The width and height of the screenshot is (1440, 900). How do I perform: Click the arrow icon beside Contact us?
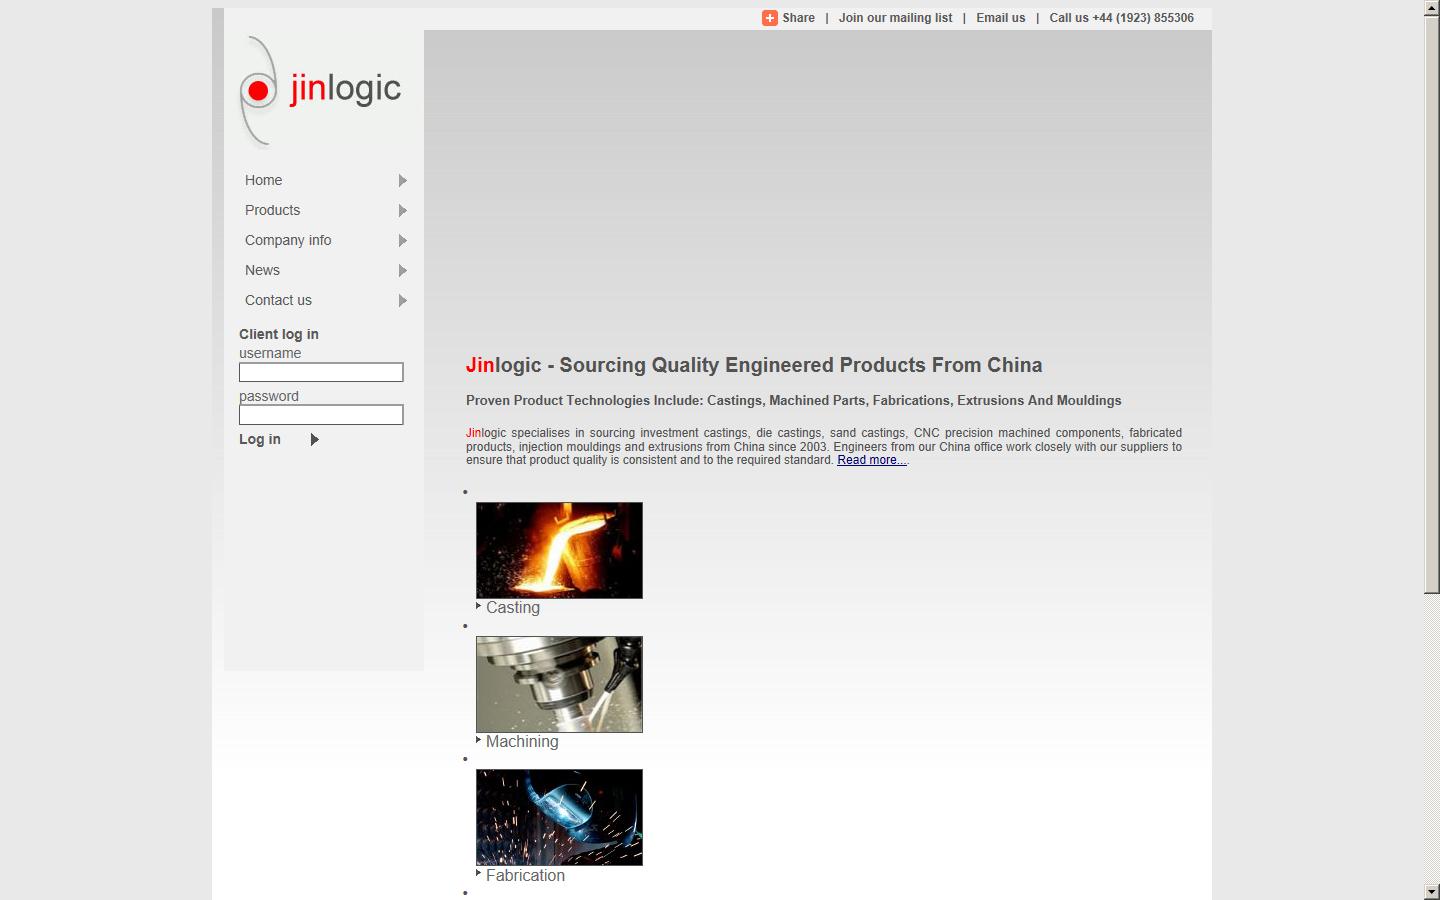[403, 301]
